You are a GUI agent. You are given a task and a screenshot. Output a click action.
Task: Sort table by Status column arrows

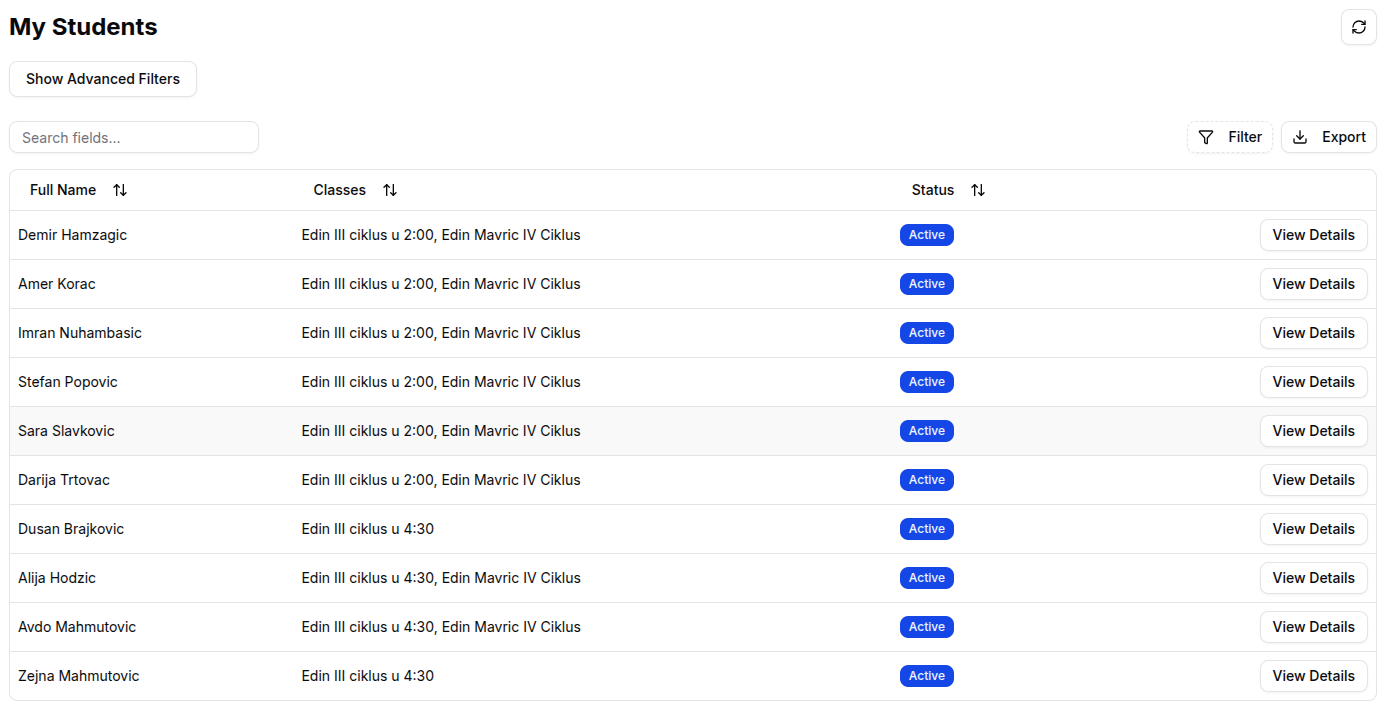978,190
